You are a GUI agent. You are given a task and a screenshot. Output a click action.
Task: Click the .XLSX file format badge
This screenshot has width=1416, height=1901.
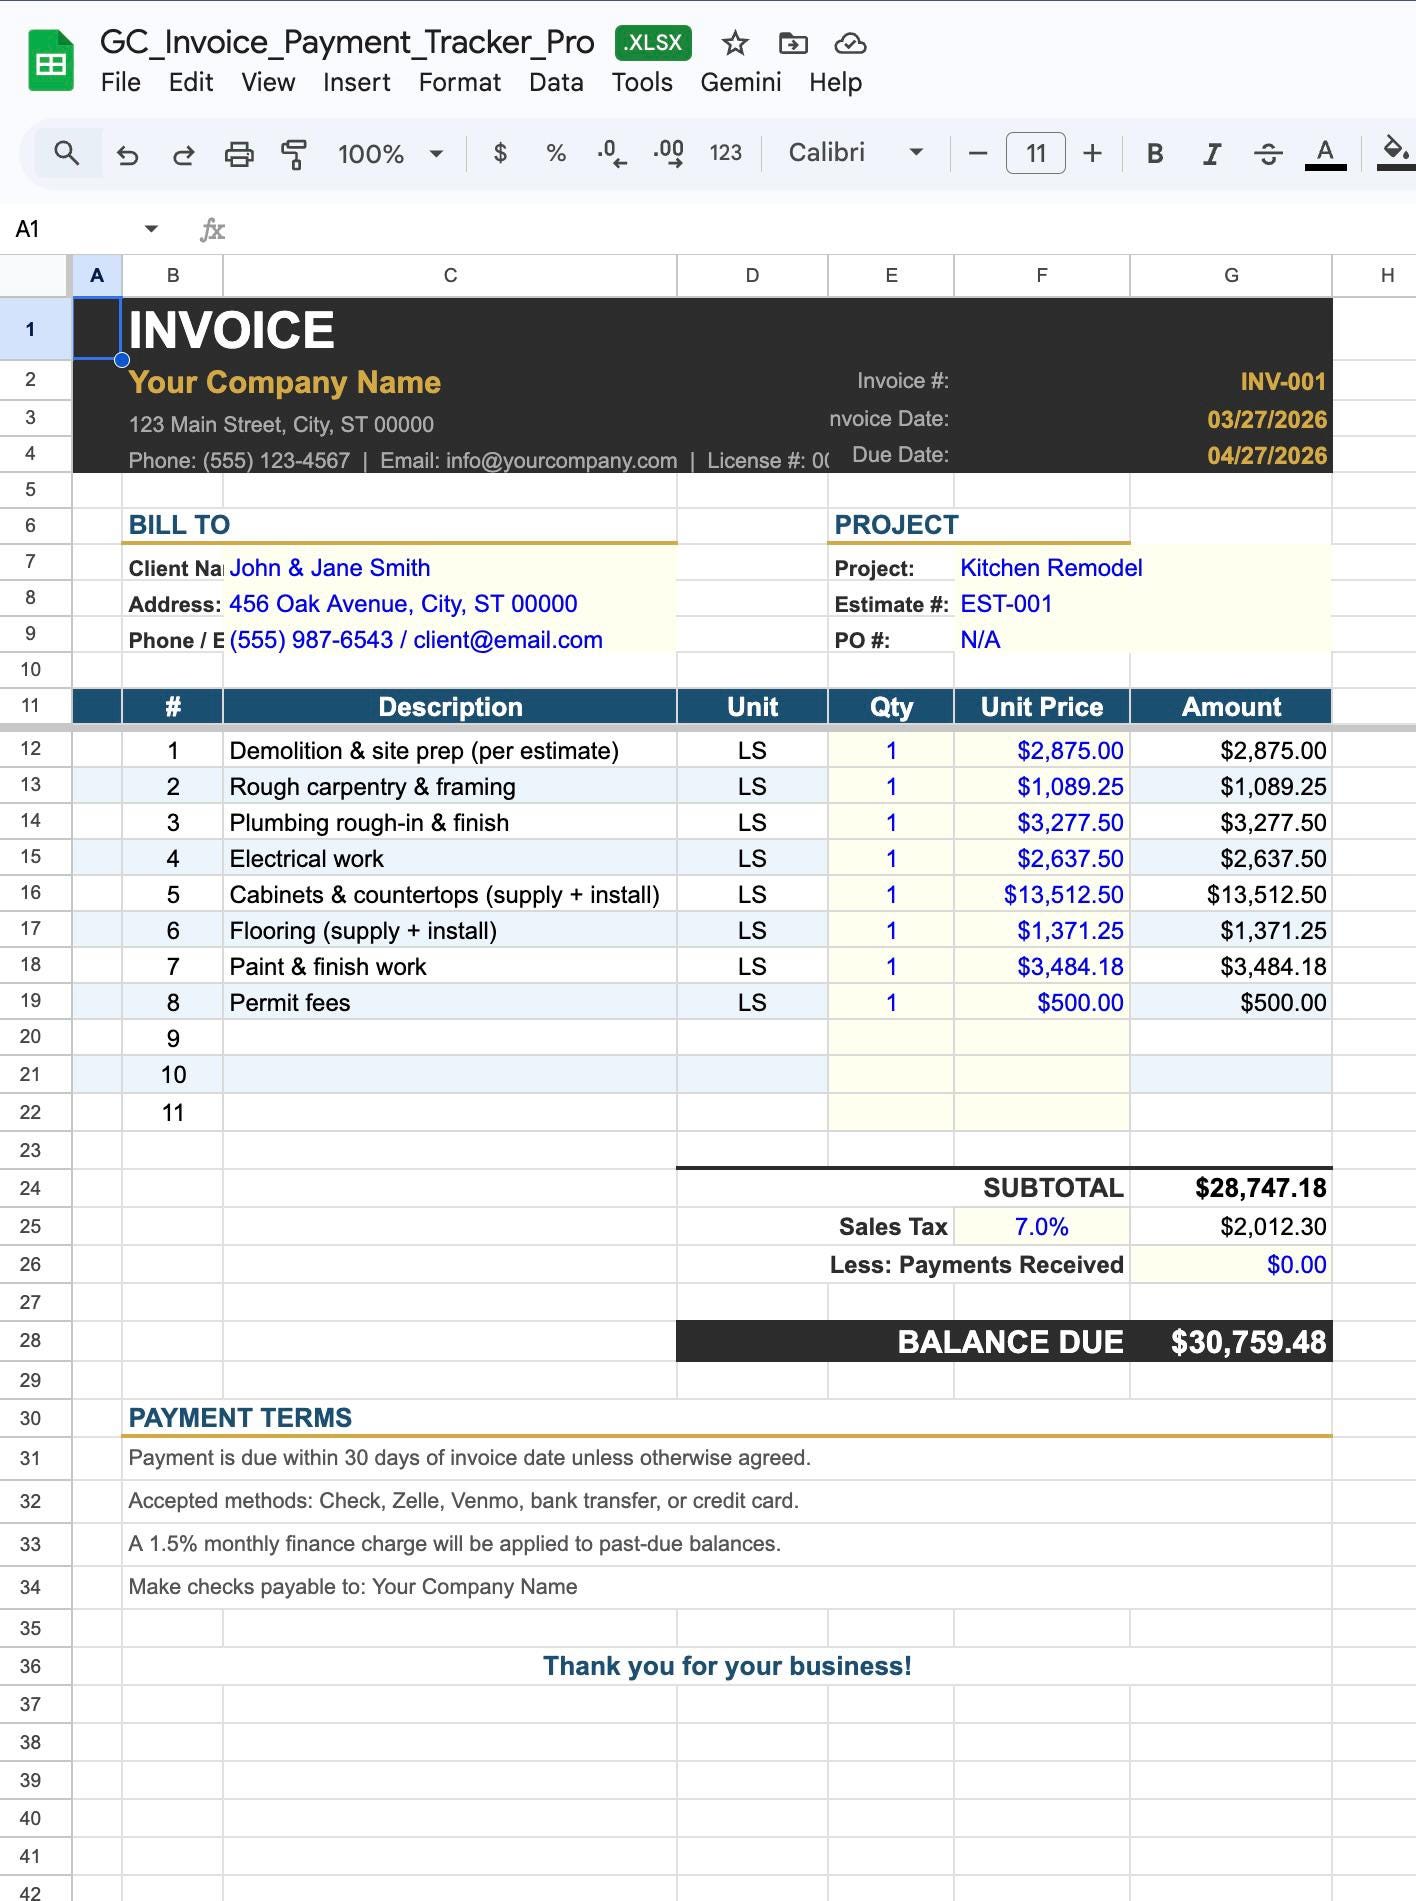653,43
